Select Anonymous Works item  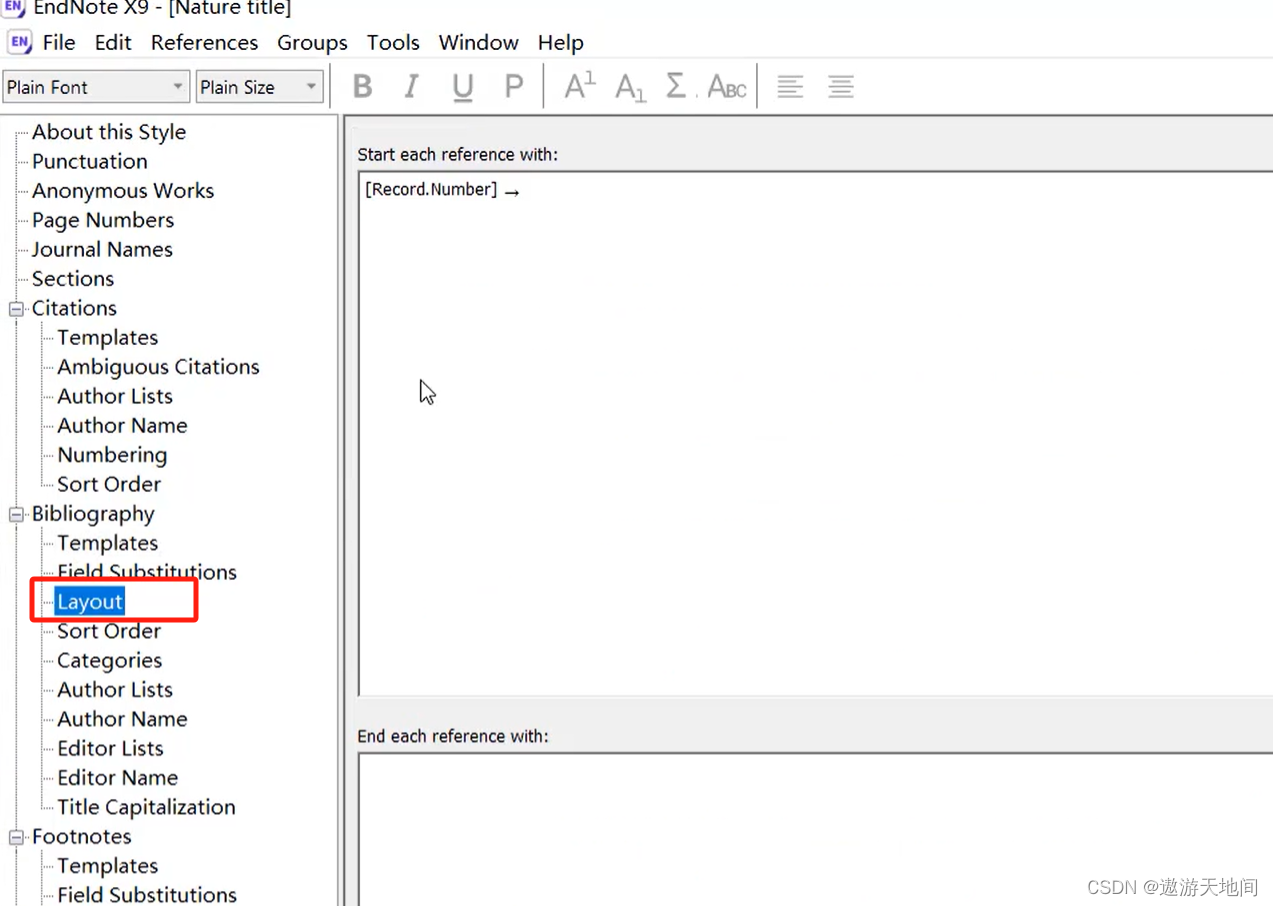click(123, 190)
